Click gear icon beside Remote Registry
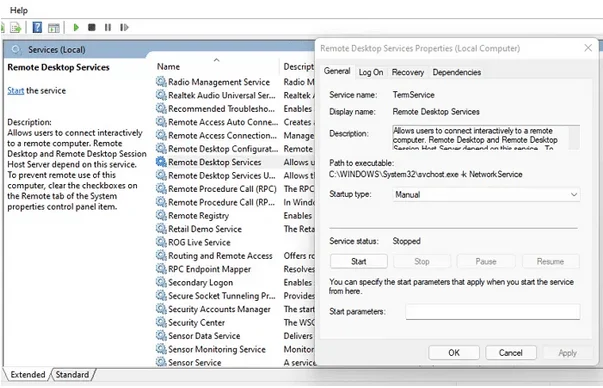This screenshot has height=388, width=603. tap(161, 215)
